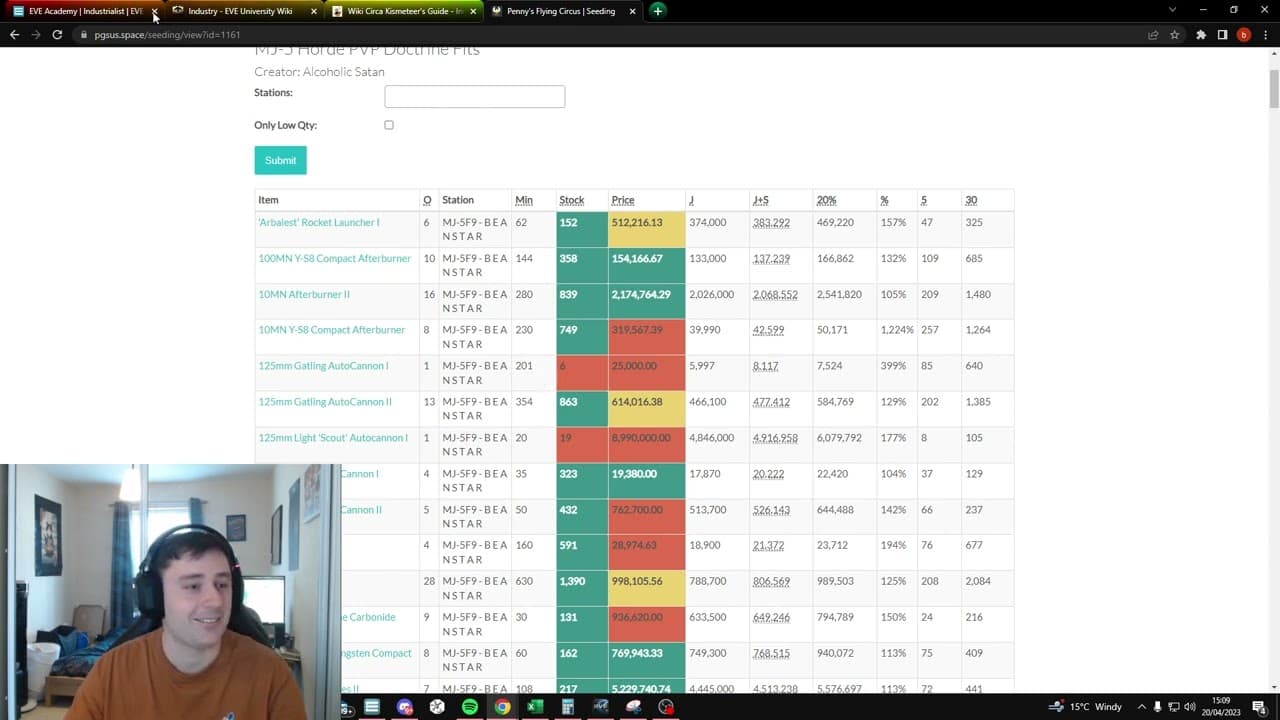Click red price cell 319,567.39
This screenshot has width=1280, height=720.
647,337
